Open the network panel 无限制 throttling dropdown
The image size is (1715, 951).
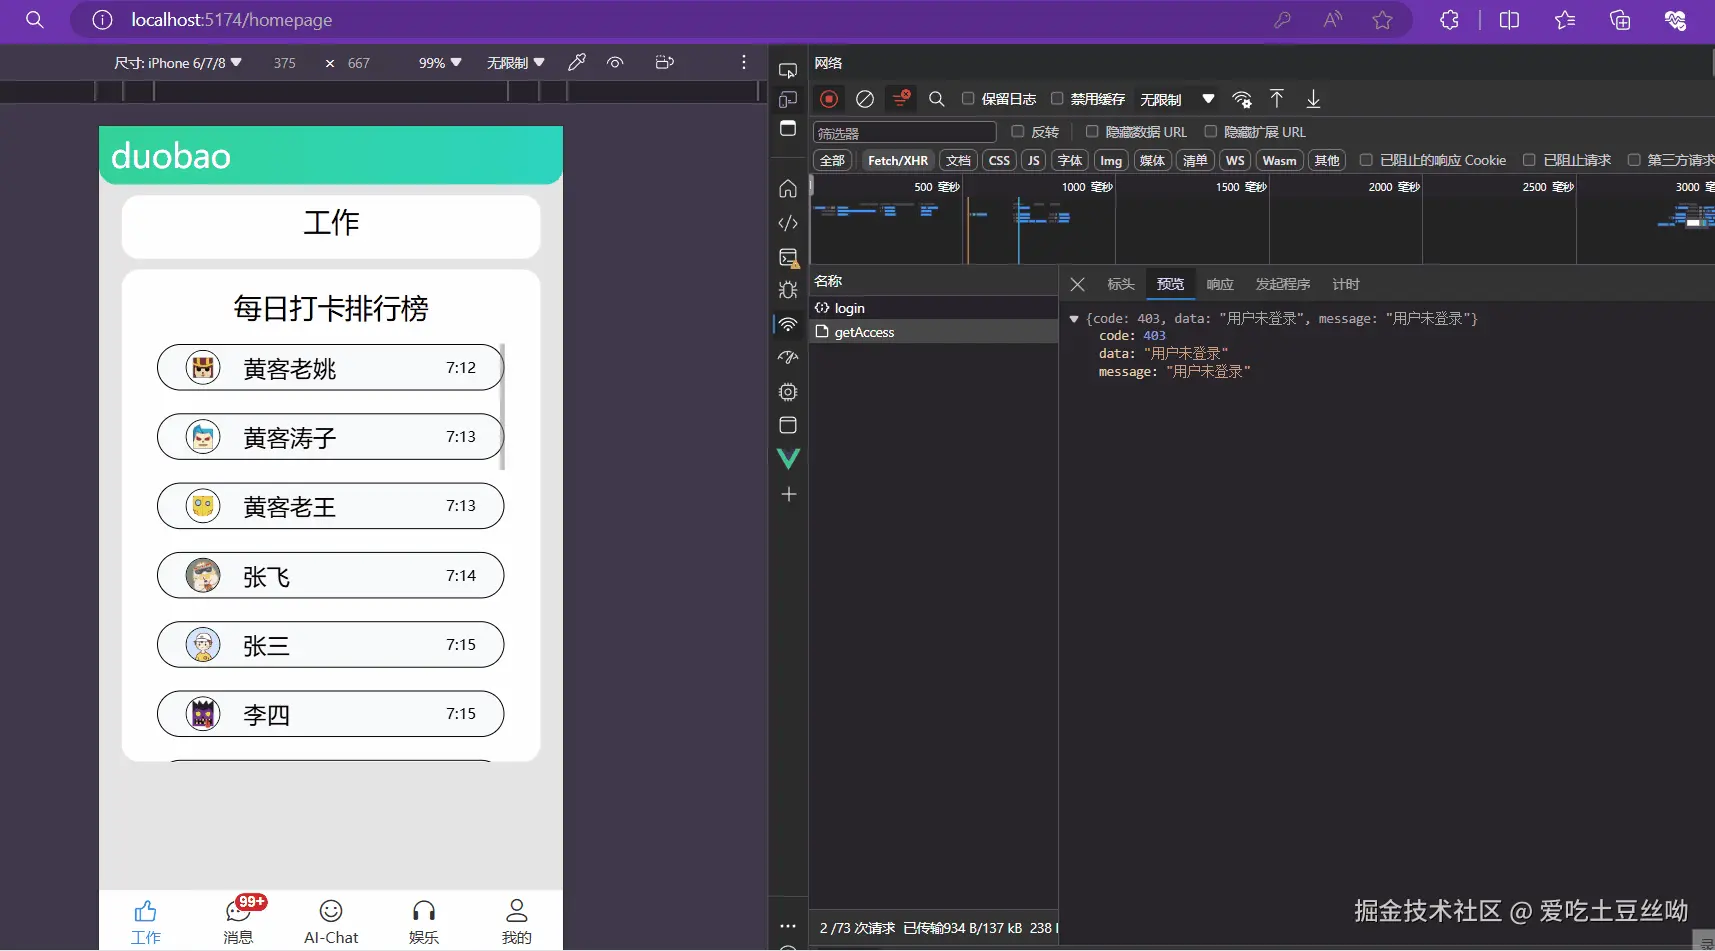[1177, 99]
